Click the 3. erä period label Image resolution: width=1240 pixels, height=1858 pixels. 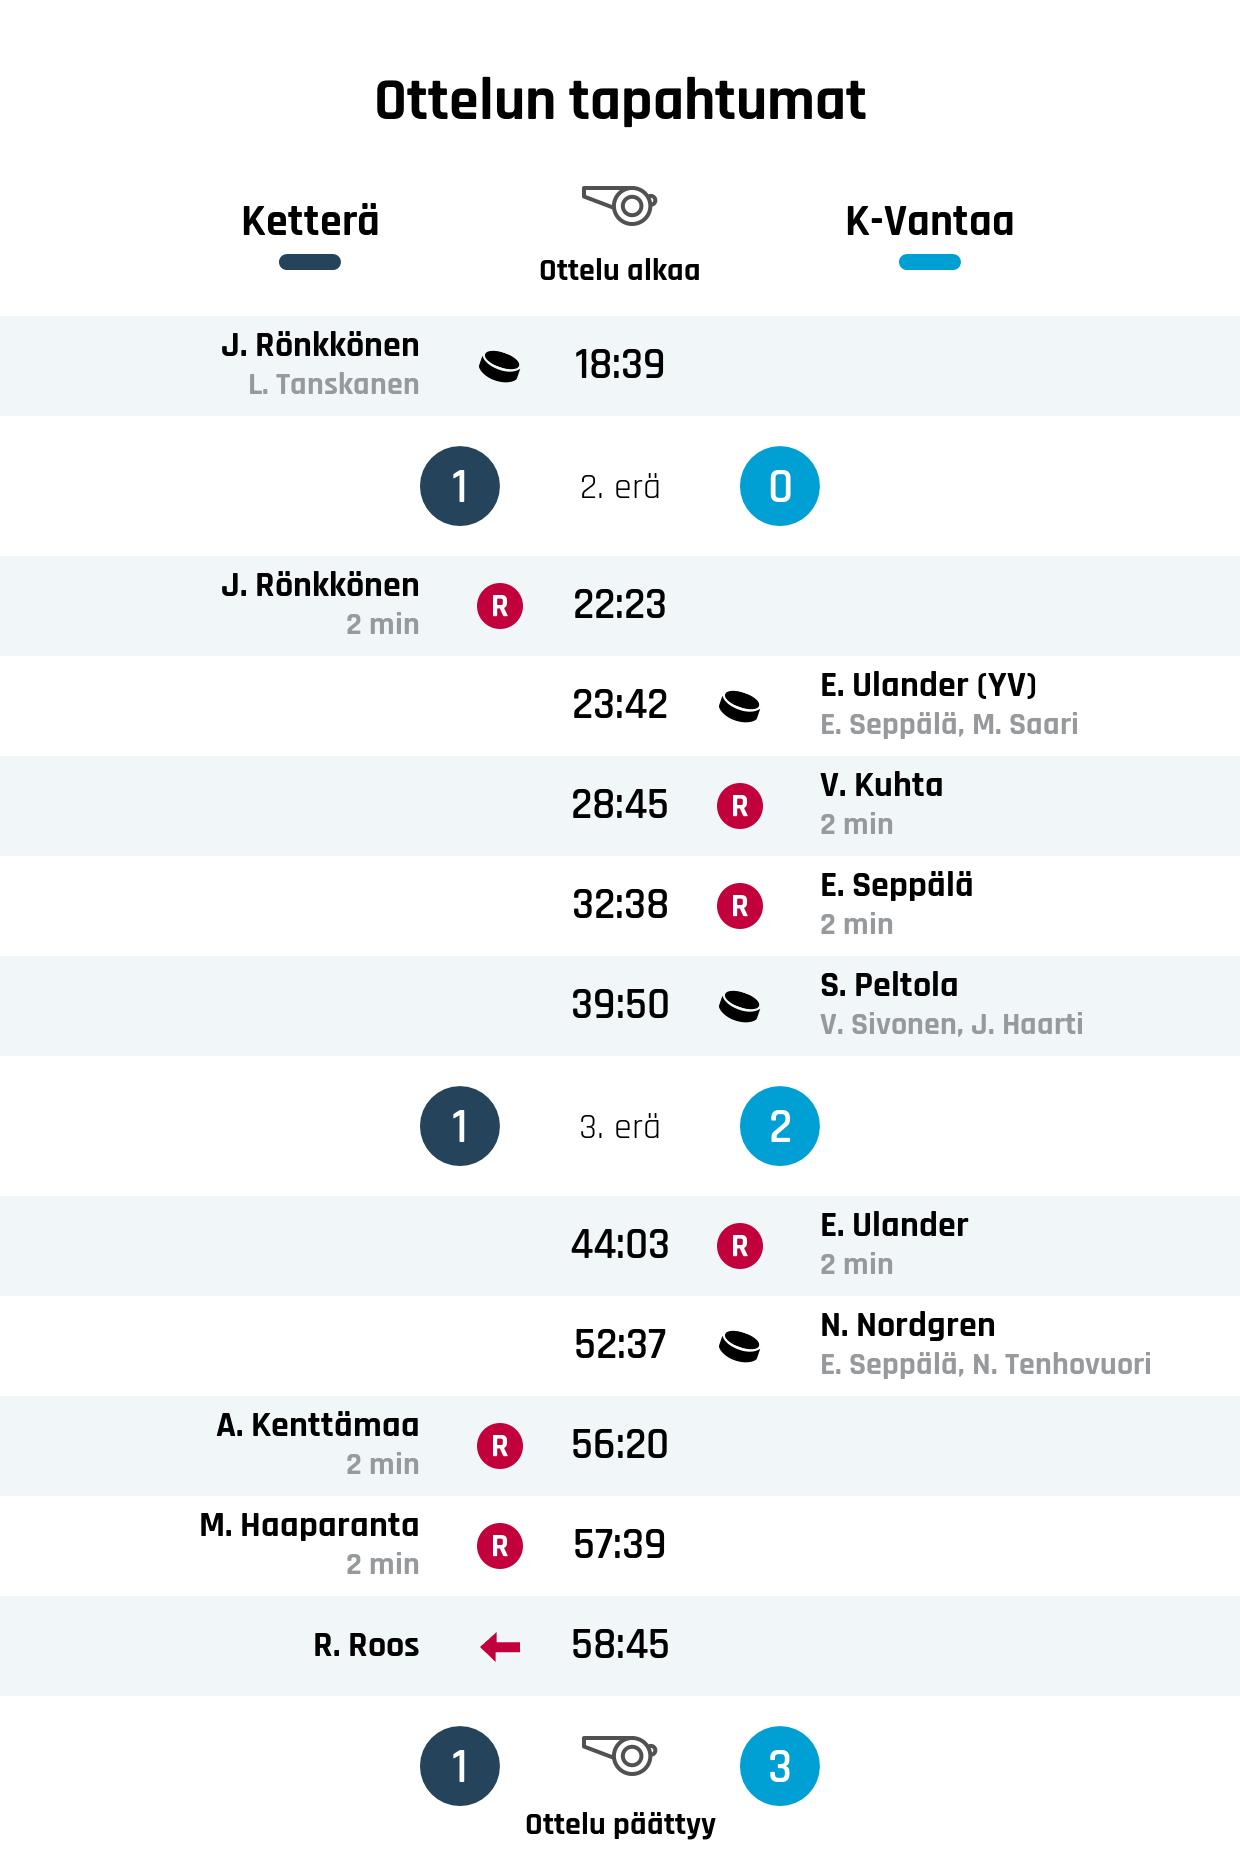coord(620,1127)
